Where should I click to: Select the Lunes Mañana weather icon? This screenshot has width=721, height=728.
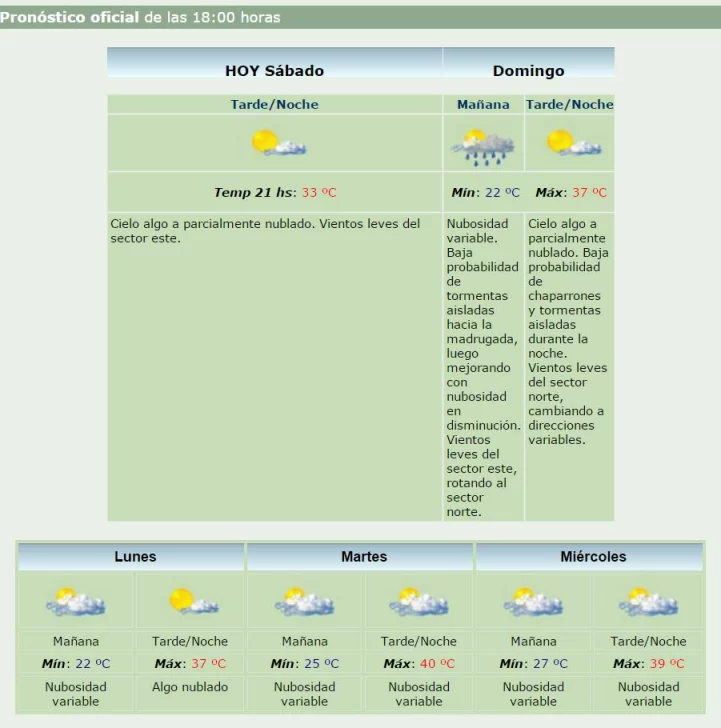[75, 602]
